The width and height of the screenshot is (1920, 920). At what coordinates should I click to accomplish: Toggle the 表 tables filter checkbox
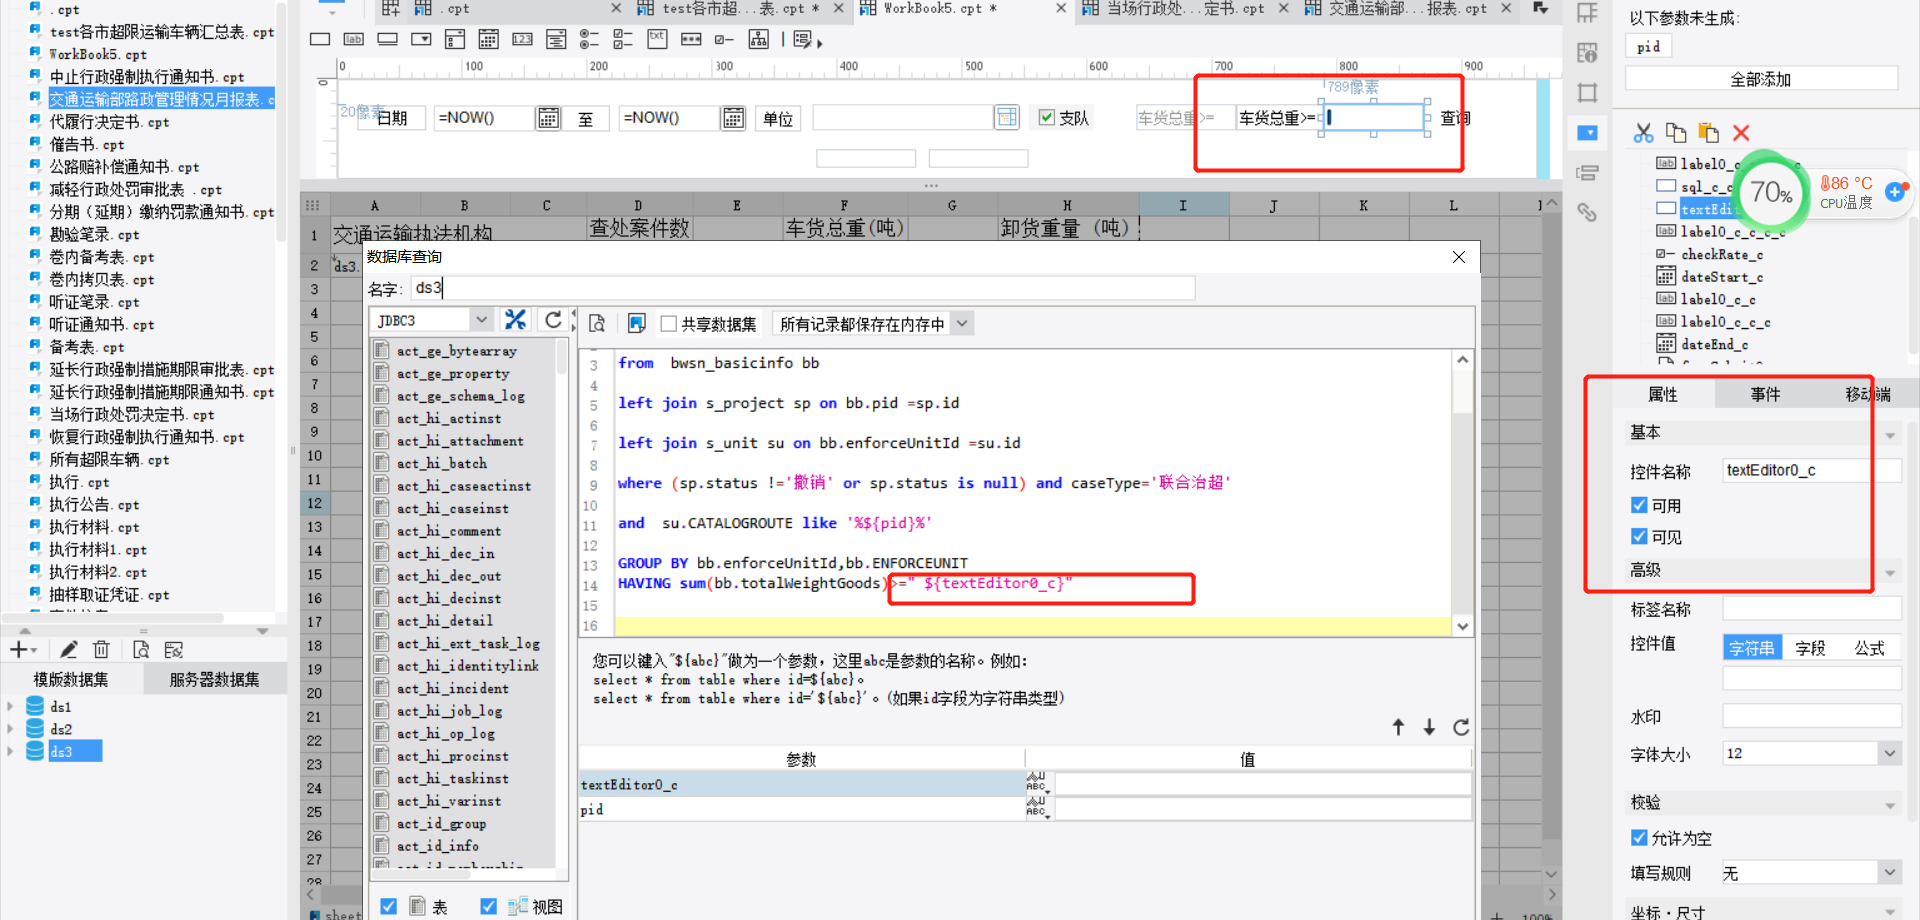[x=389, y=907]
